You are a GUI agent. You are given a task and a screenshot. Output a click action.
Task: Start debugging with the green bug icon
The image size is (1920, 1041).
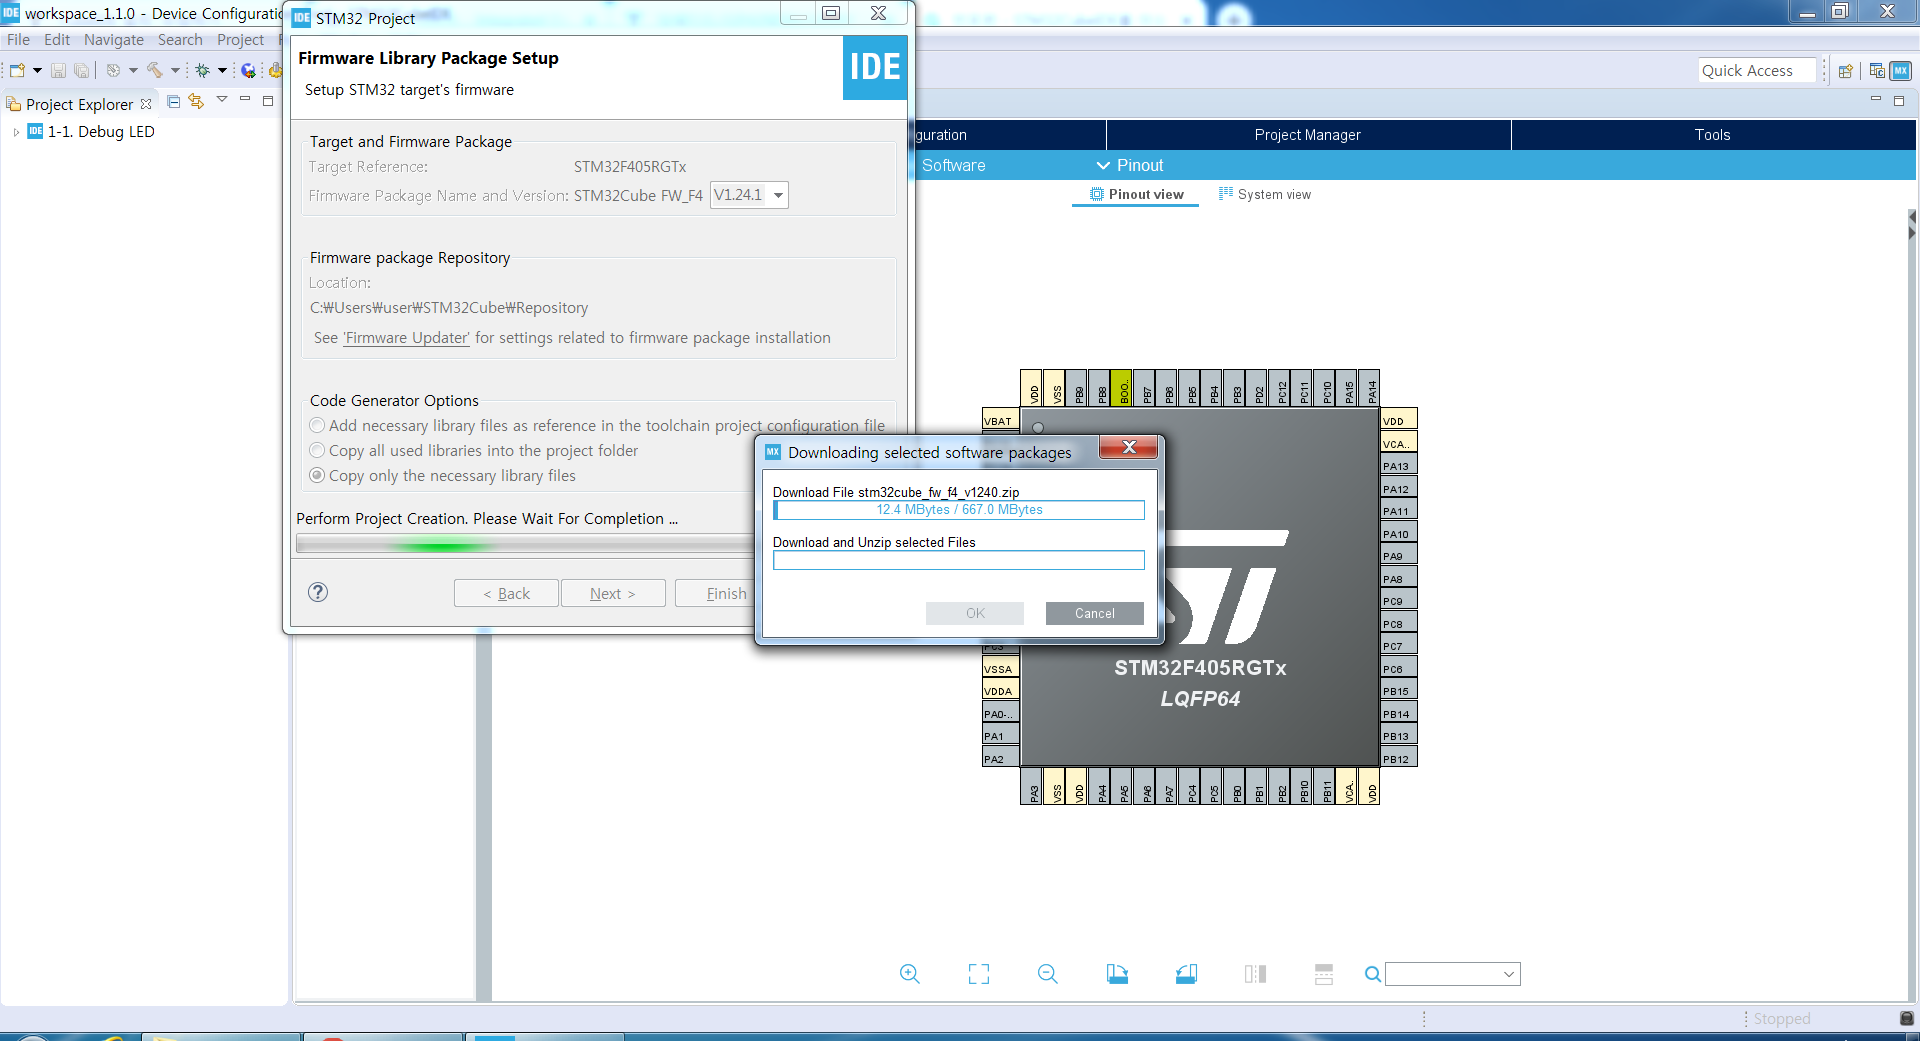click(x=202, y=70)
